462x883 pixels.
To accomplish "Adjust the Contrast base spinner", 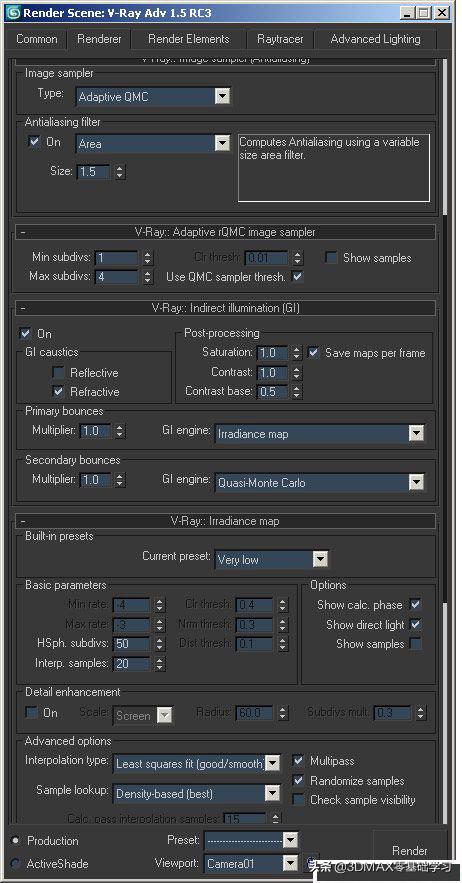I will click(297, 391).
